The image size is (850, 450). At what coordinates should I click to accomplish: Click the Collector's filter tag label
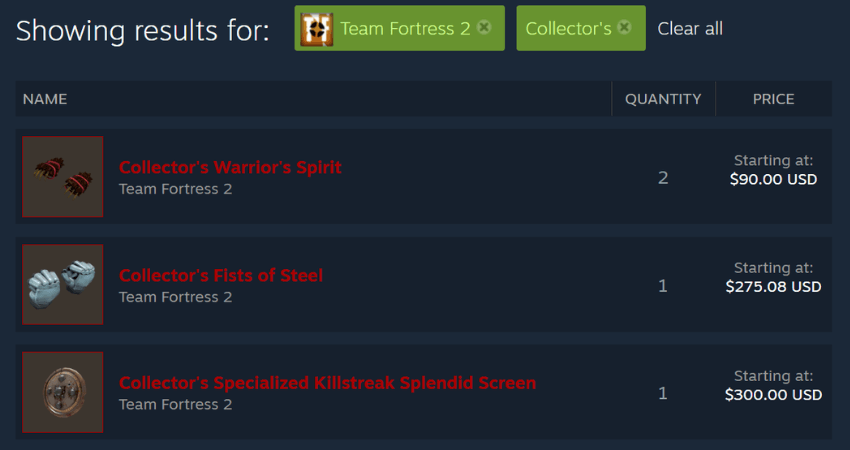[x=568, y=29]
